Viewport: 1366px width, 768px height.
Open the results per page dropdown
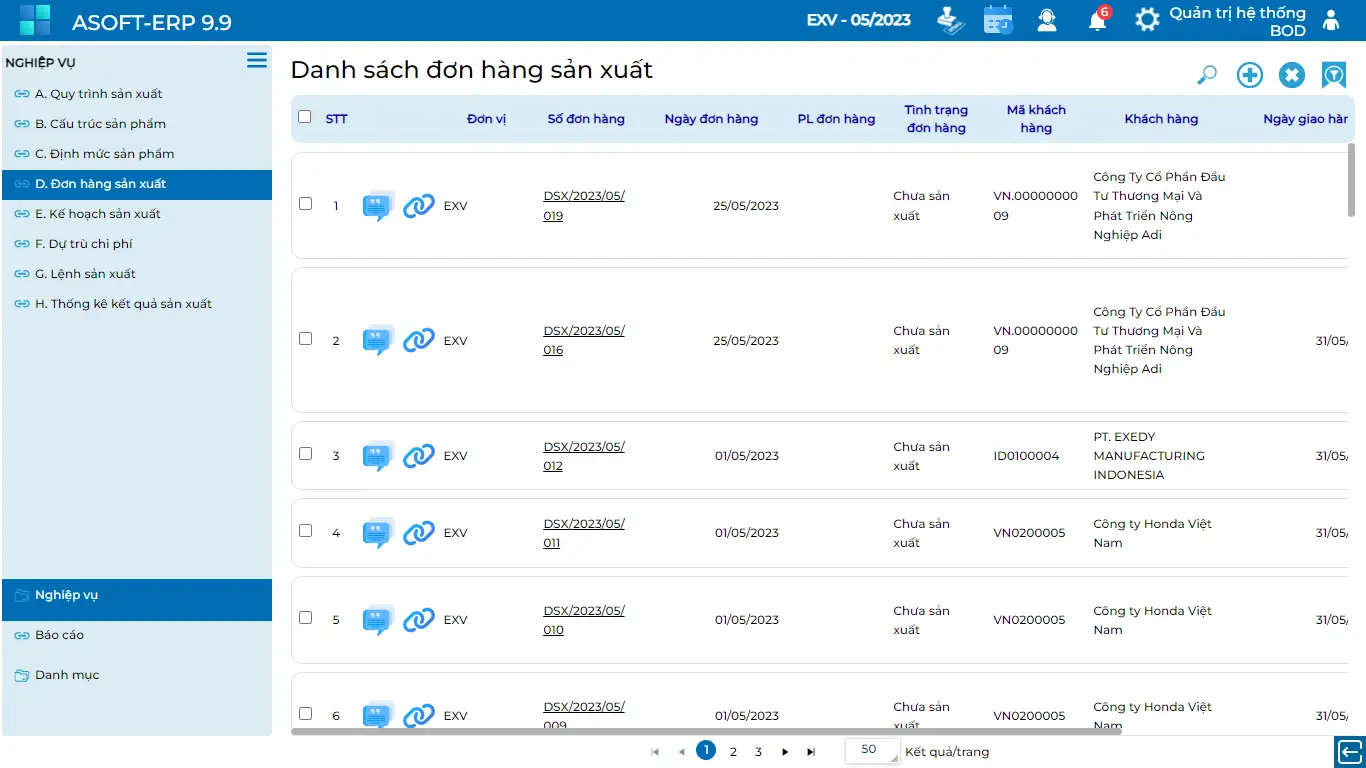872,751
